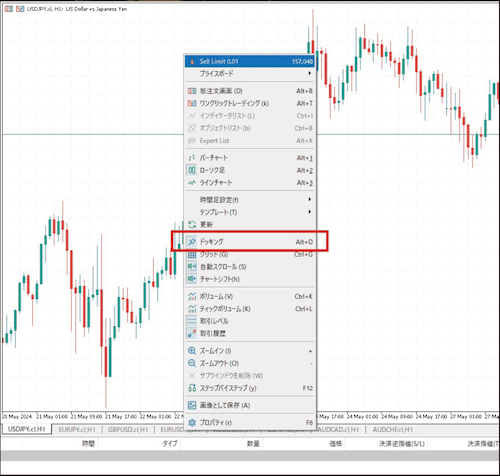500x476 pixels.
Task: Click the 更新 refresh icon
Action: click(x=192, y=225)
